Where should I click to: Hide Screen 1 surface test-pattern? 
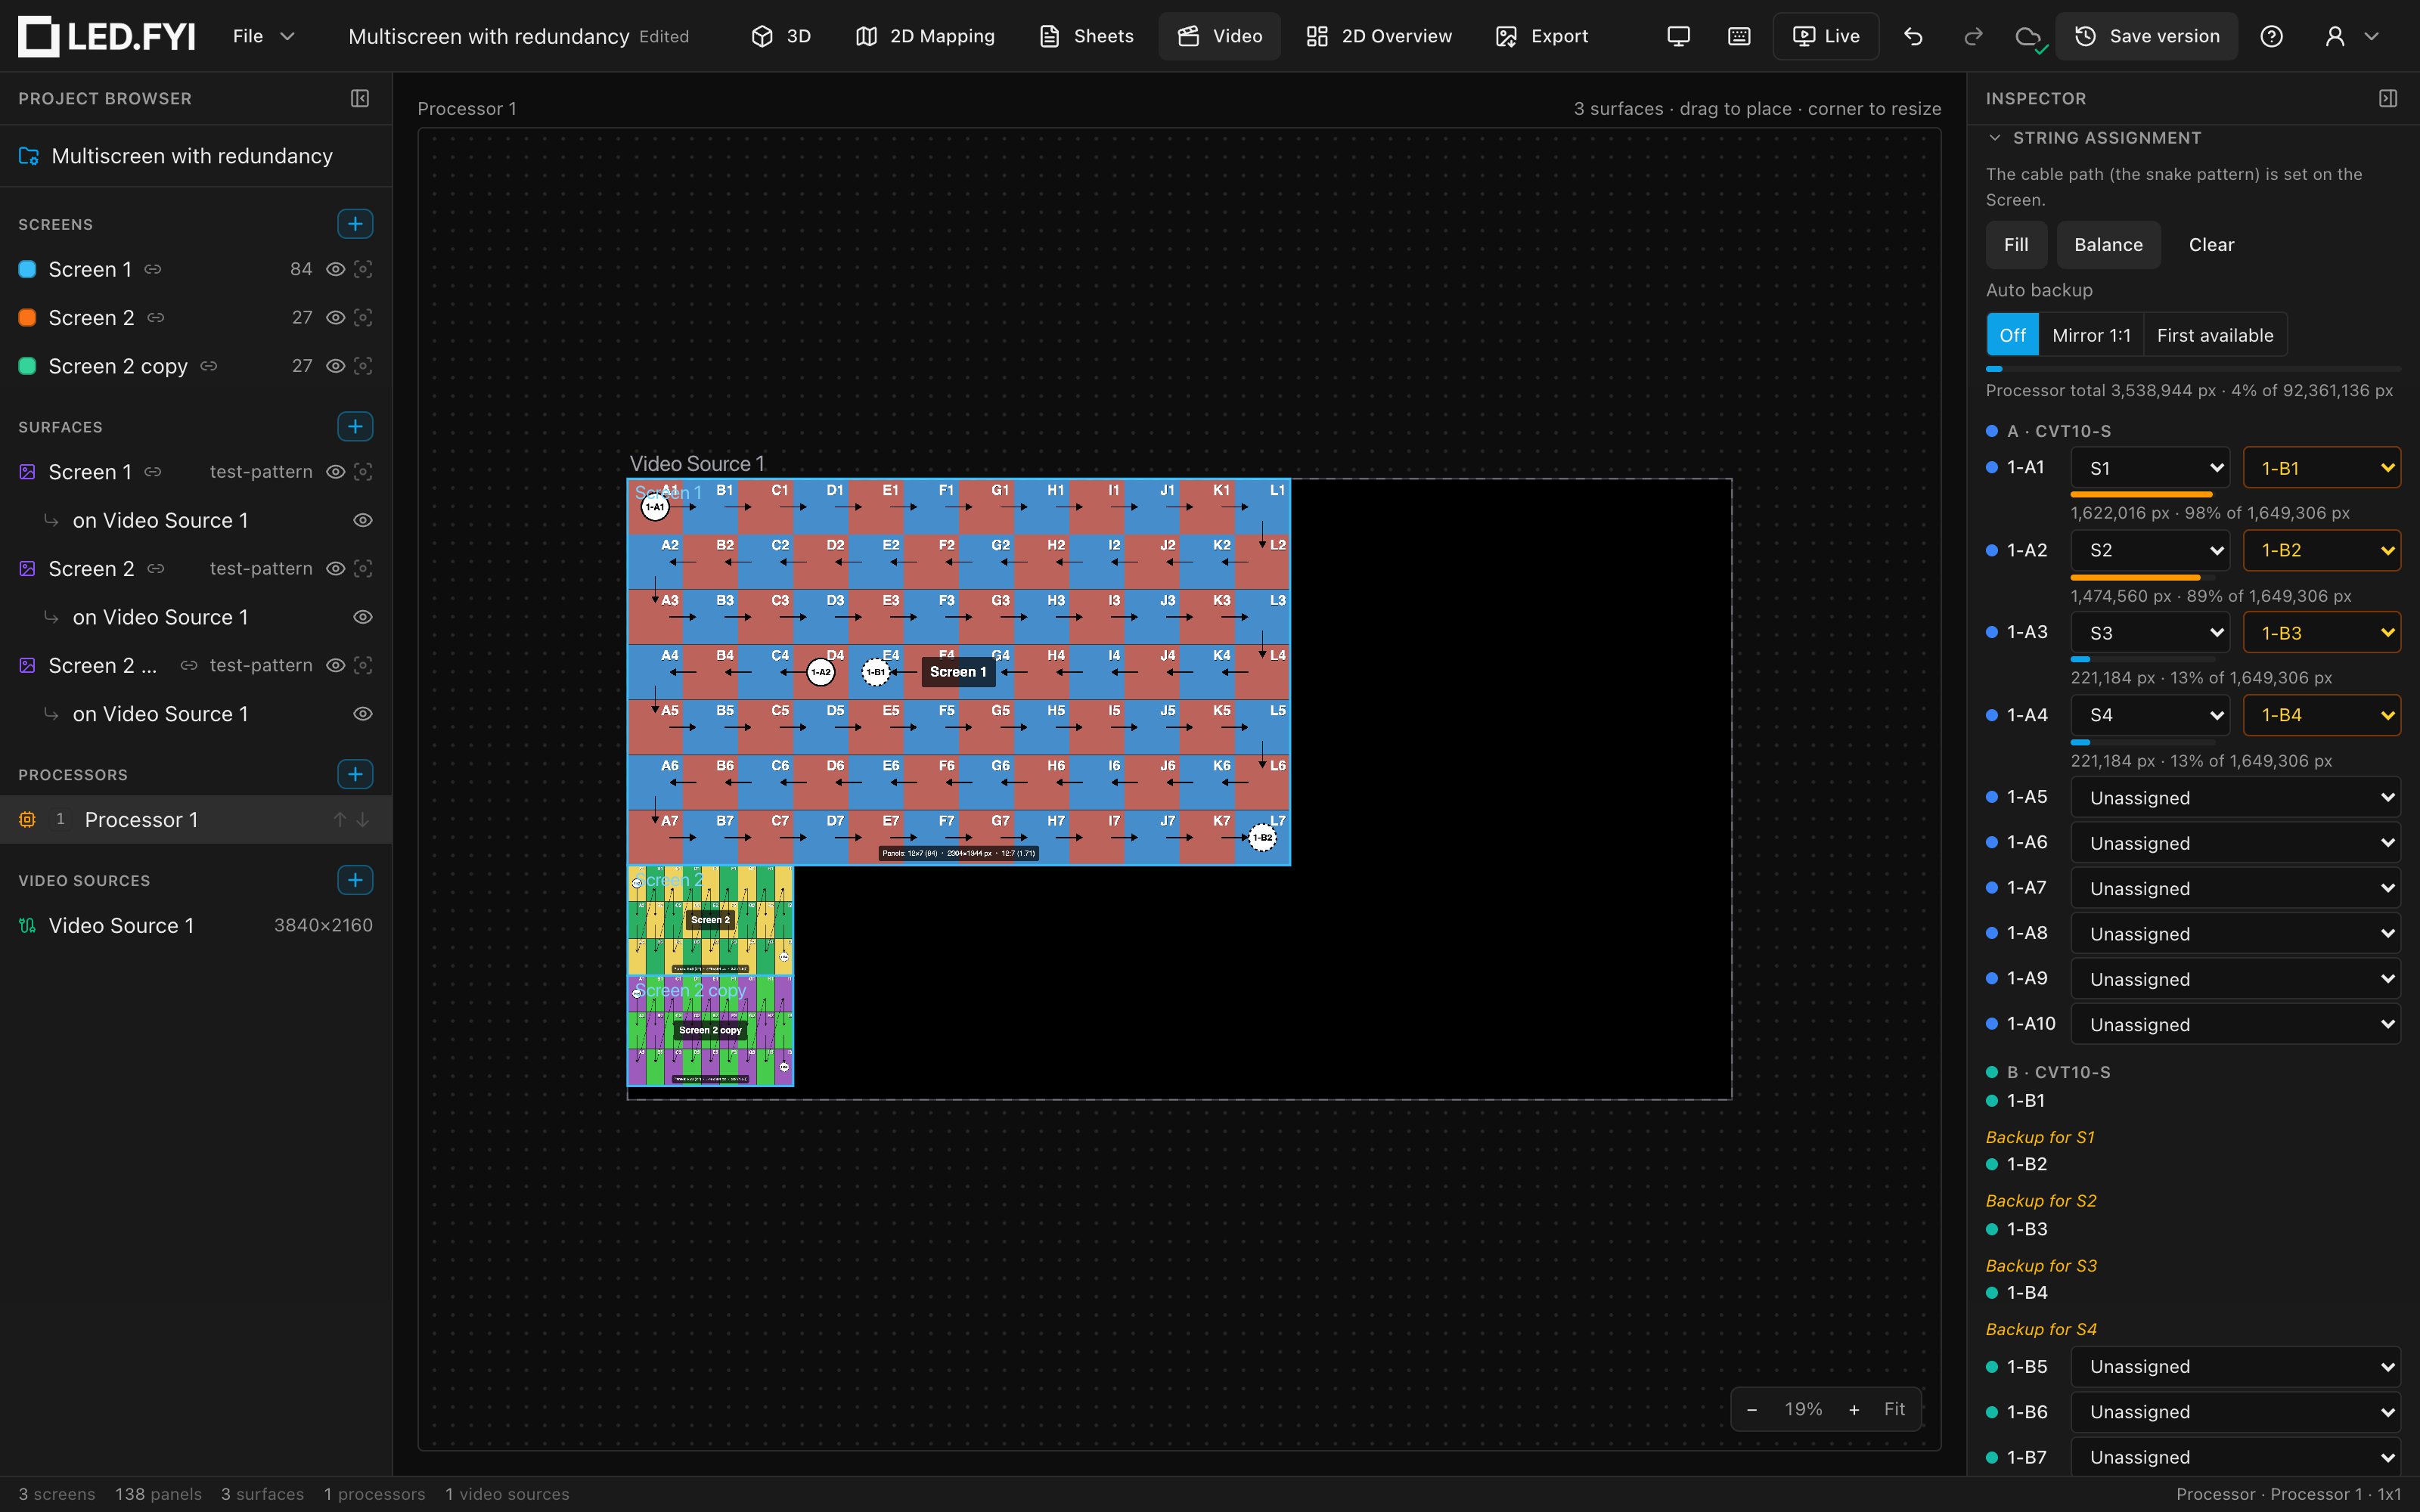pos(336,472)
